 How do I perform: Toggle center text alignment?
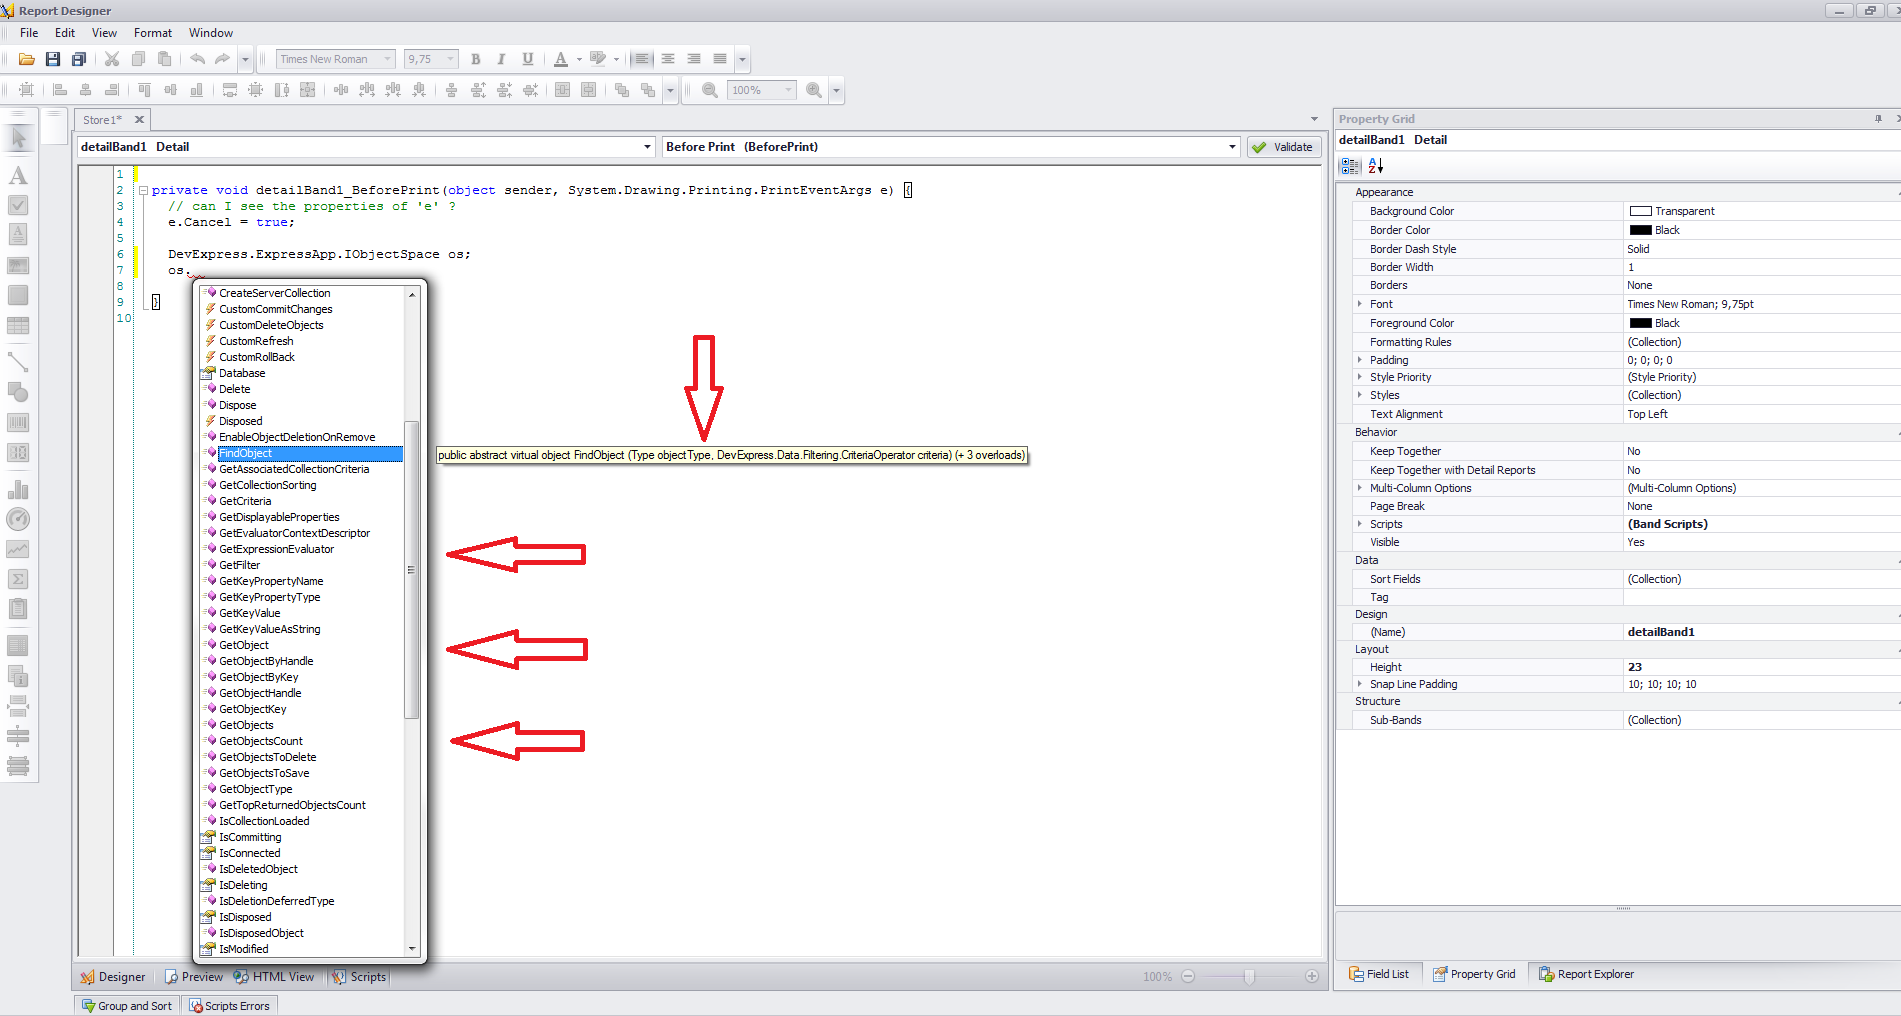click(x=668, y=59)
